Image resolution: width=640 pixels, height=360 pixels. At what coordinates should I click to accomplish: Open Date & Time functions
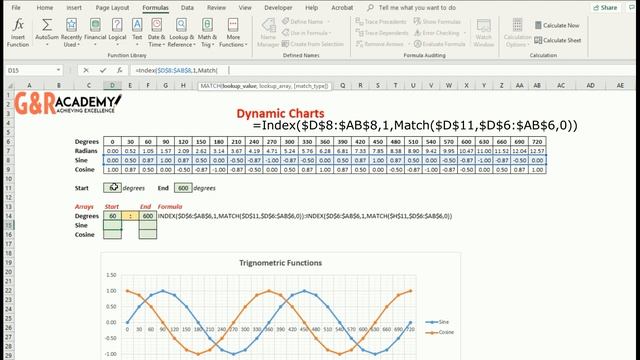pyautogui.click(x=156, y=33)
